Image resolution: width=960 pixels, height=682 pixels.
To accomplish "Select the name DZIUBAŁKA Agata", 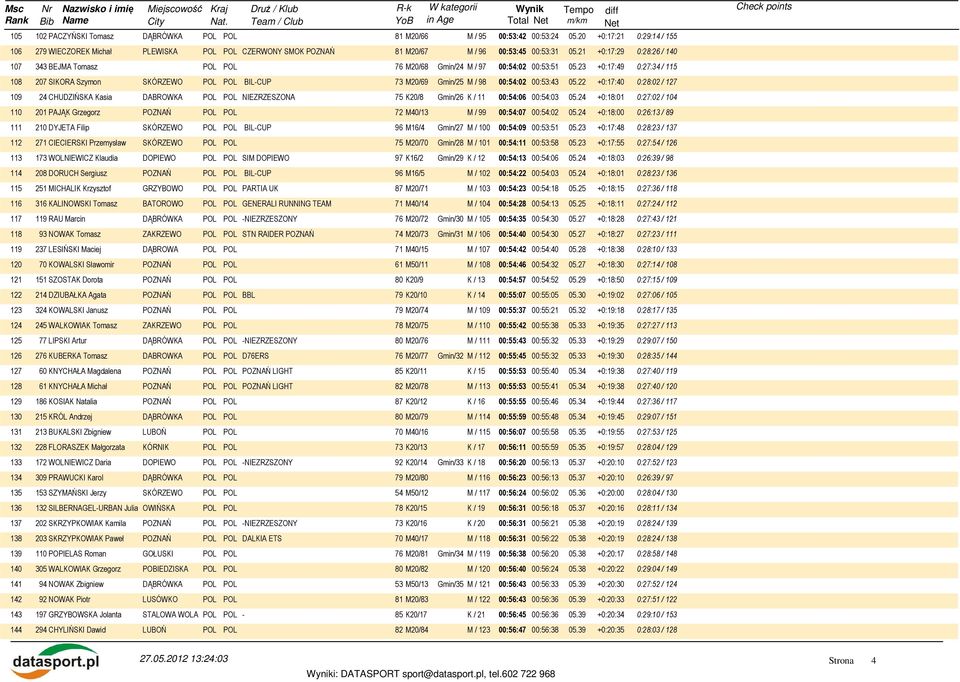I will (77, 295).
